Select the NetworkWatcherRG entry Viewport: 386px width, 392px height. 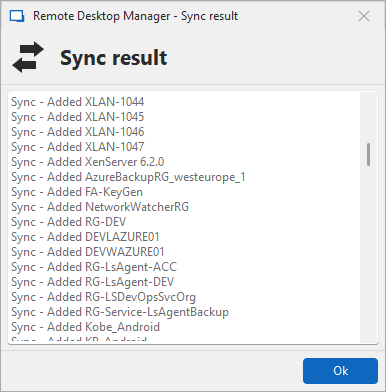point(100,207)
